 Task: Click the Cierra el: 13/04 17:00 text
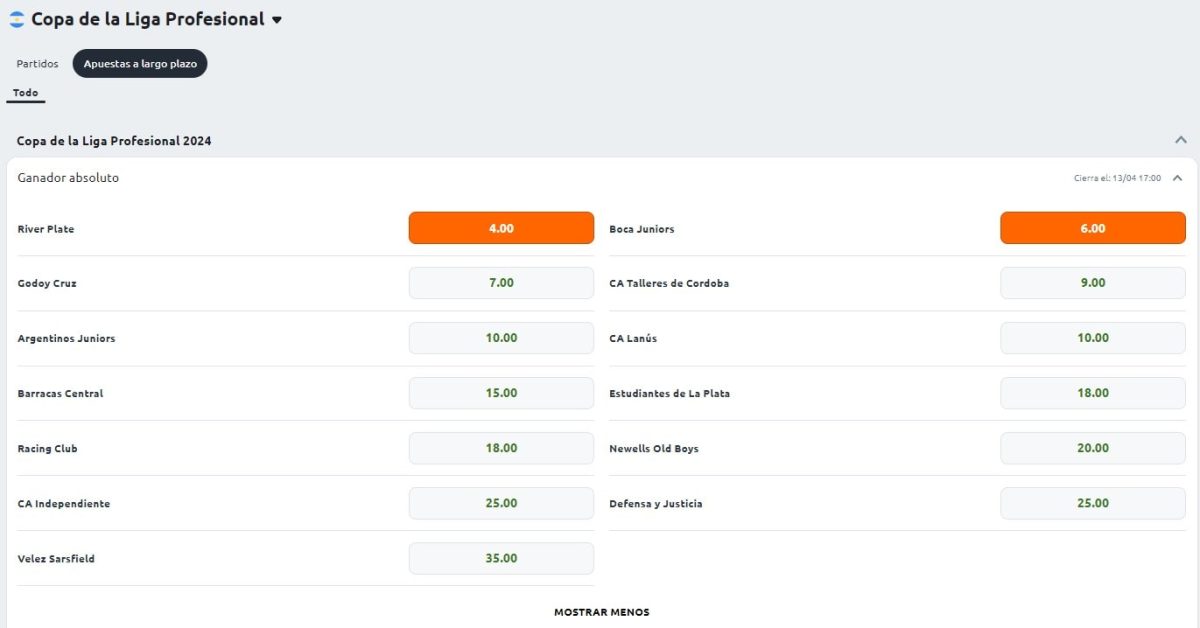[1117, 178]
